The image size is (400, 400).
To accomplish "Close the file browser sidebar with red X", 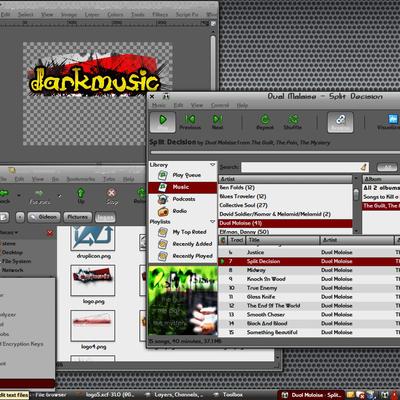I will click(50, 233).
